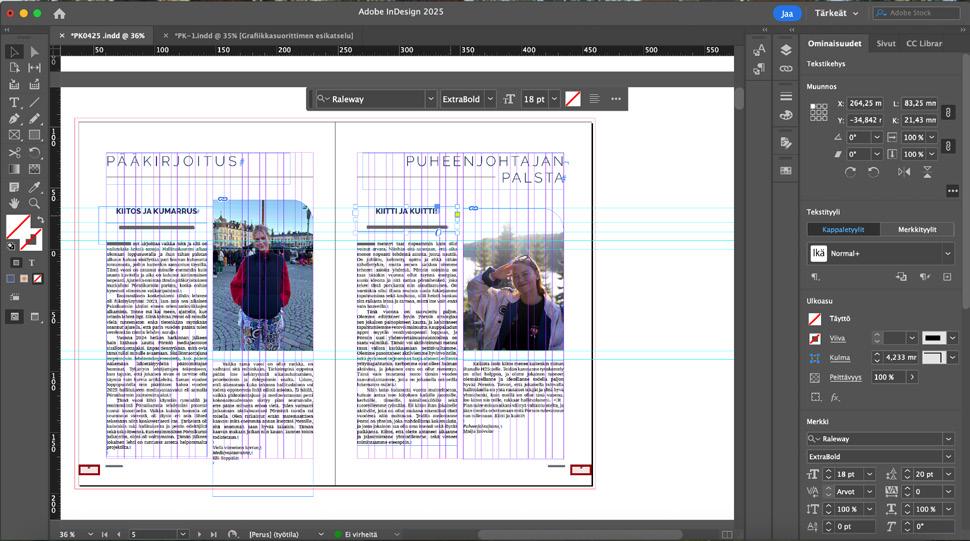Click the rotate 90° clockwise icon
Screen dimensions: 970x541
tap(850, 172)
